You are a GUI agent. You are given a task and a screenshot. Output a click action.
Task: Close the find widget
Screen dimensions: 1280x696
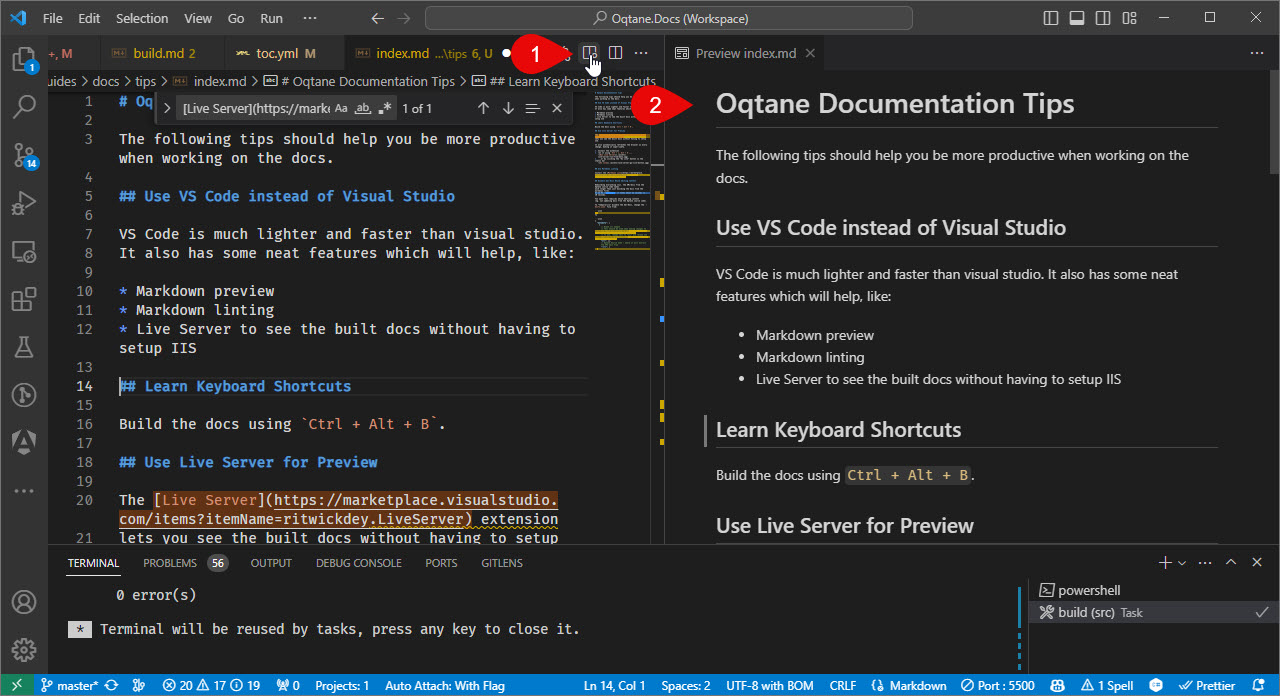557,108
